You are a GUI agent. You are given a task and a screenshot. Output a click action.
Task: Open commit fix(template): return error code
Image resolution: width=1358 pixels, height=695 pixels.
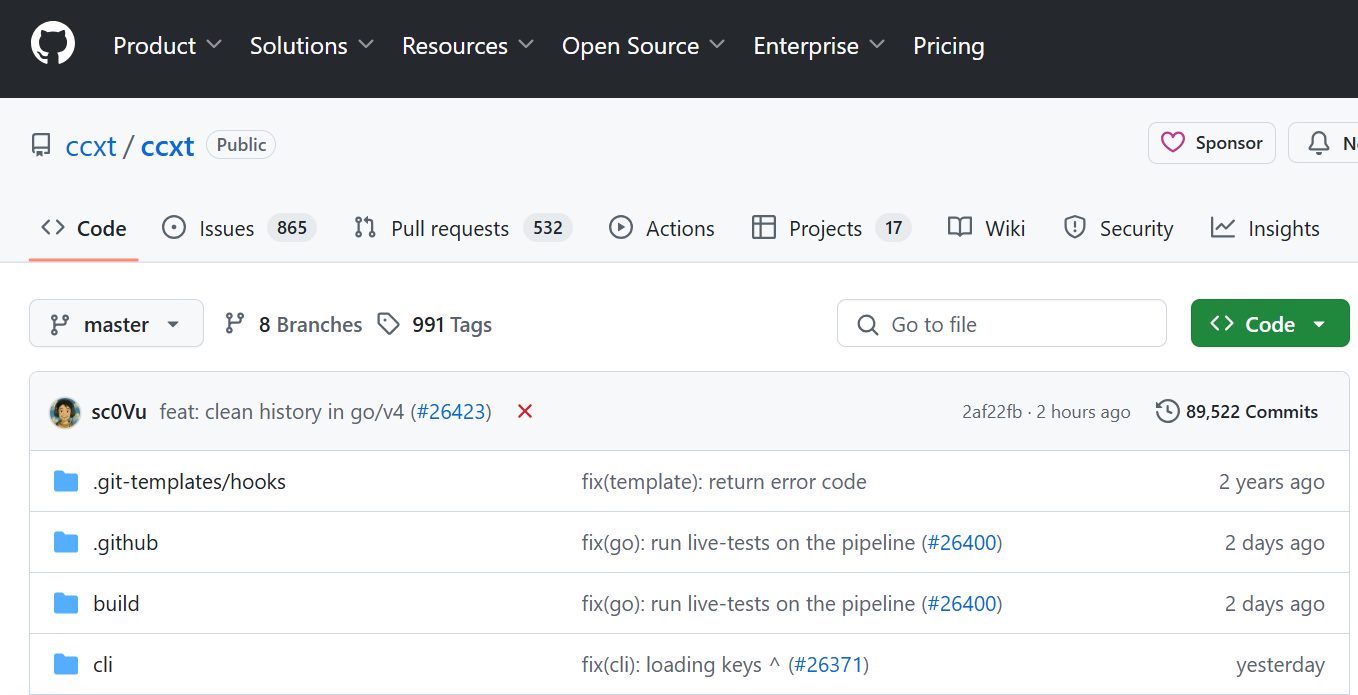point(724,482)
